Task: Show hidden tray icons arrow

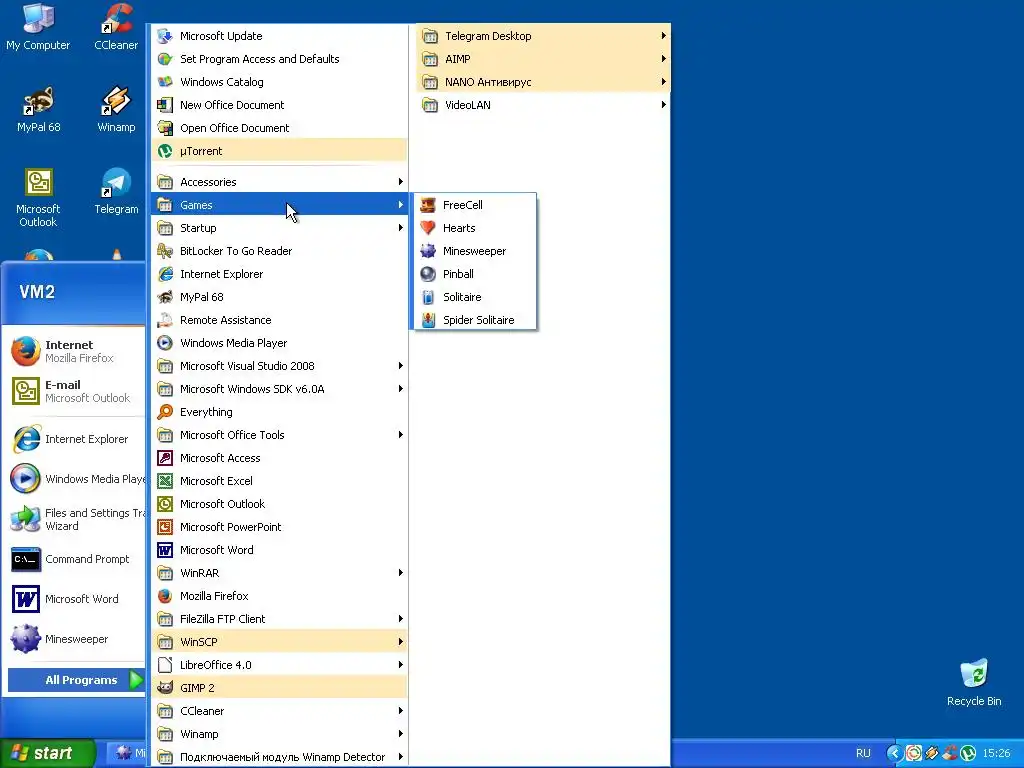Action: (894, 753)
